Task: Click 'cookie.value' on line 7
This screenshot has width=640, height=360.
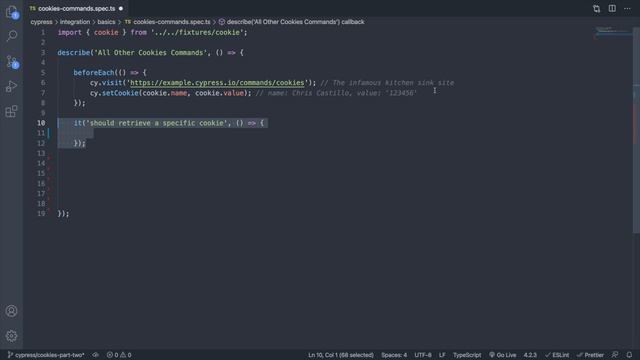Action: click(219, 93)
